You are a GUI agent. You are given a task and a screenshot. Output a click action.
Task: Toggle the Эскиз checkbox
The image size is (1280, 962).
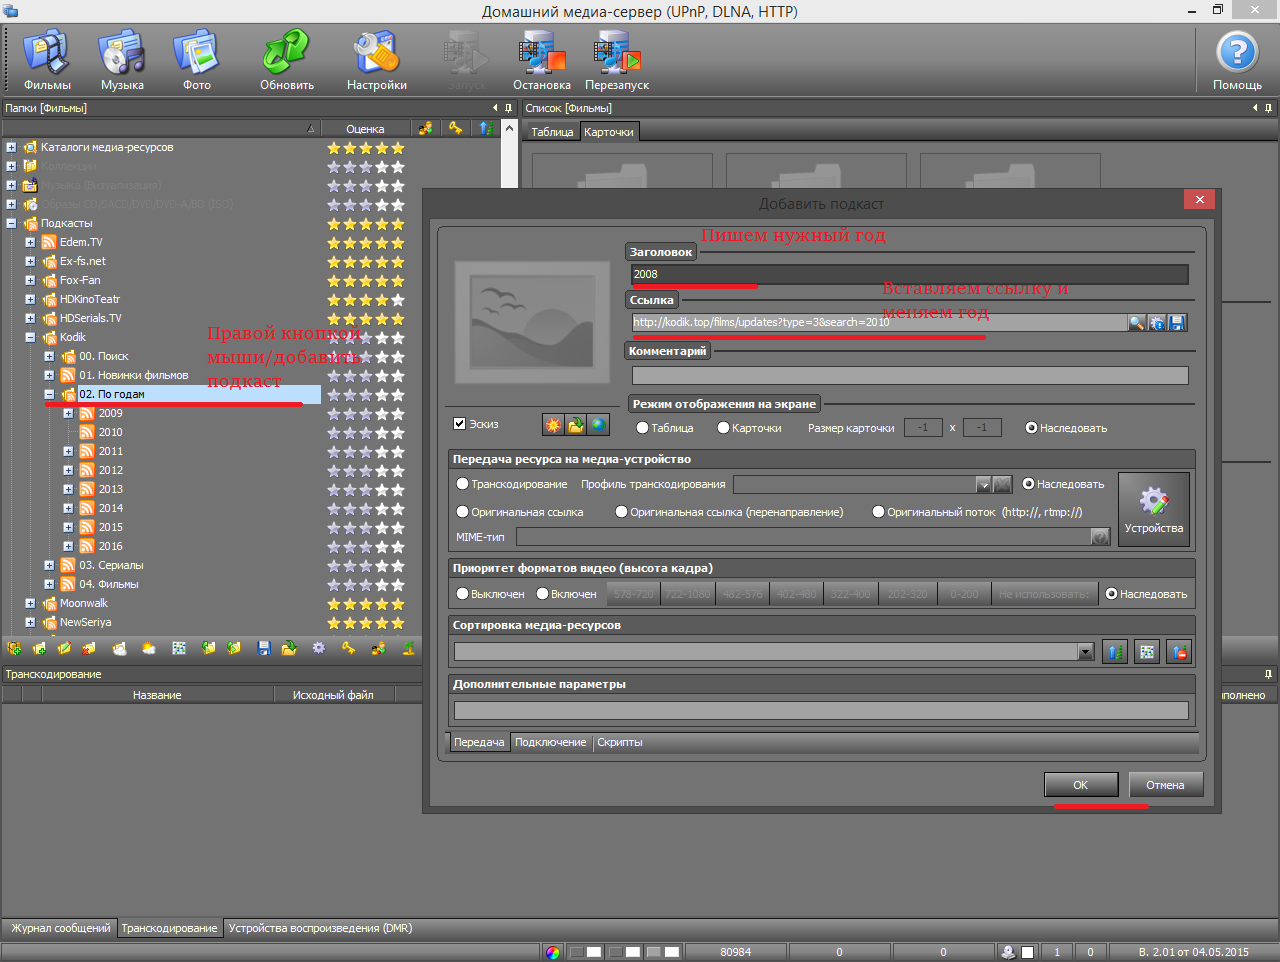pos(460,424)
